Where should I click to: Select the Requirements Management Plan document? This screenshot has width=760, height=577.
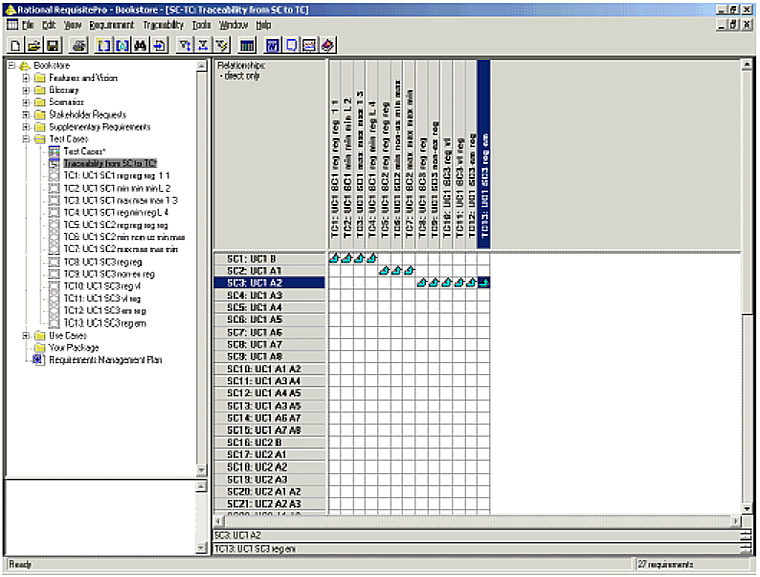(106, 360)
